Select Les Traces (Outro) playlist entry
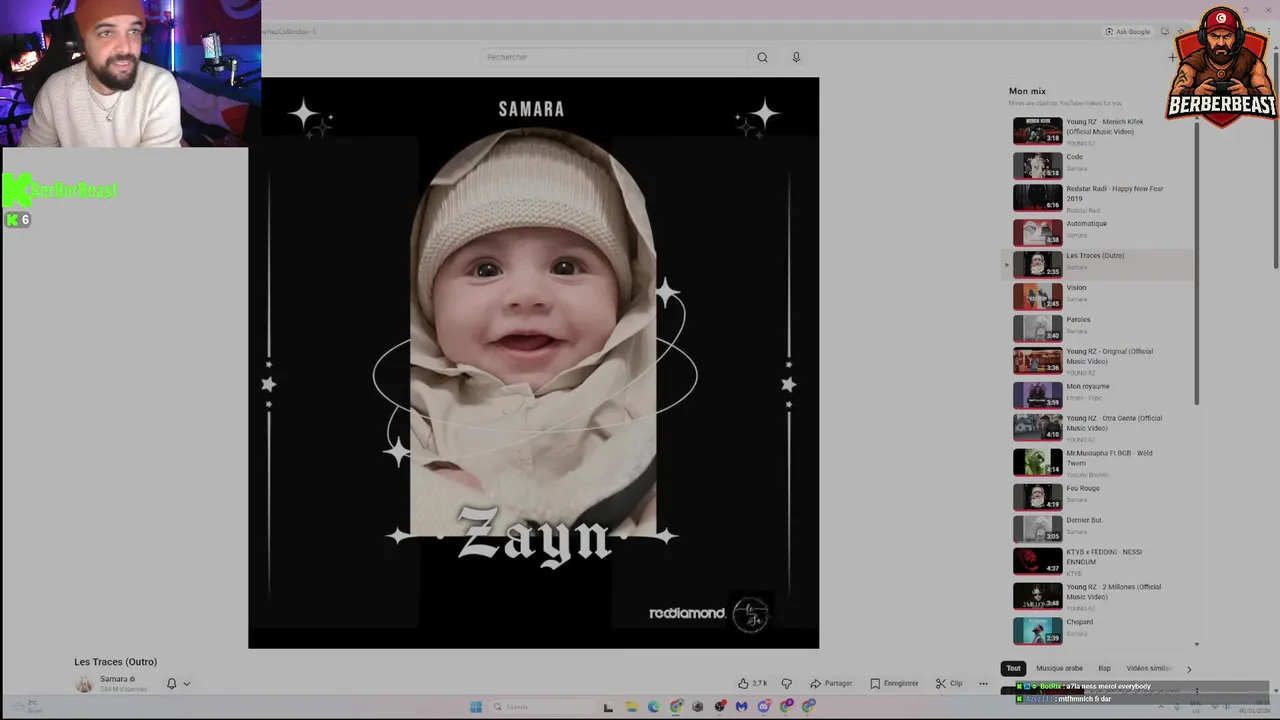Screen dimensions: 1280x720 (1100, 263)
